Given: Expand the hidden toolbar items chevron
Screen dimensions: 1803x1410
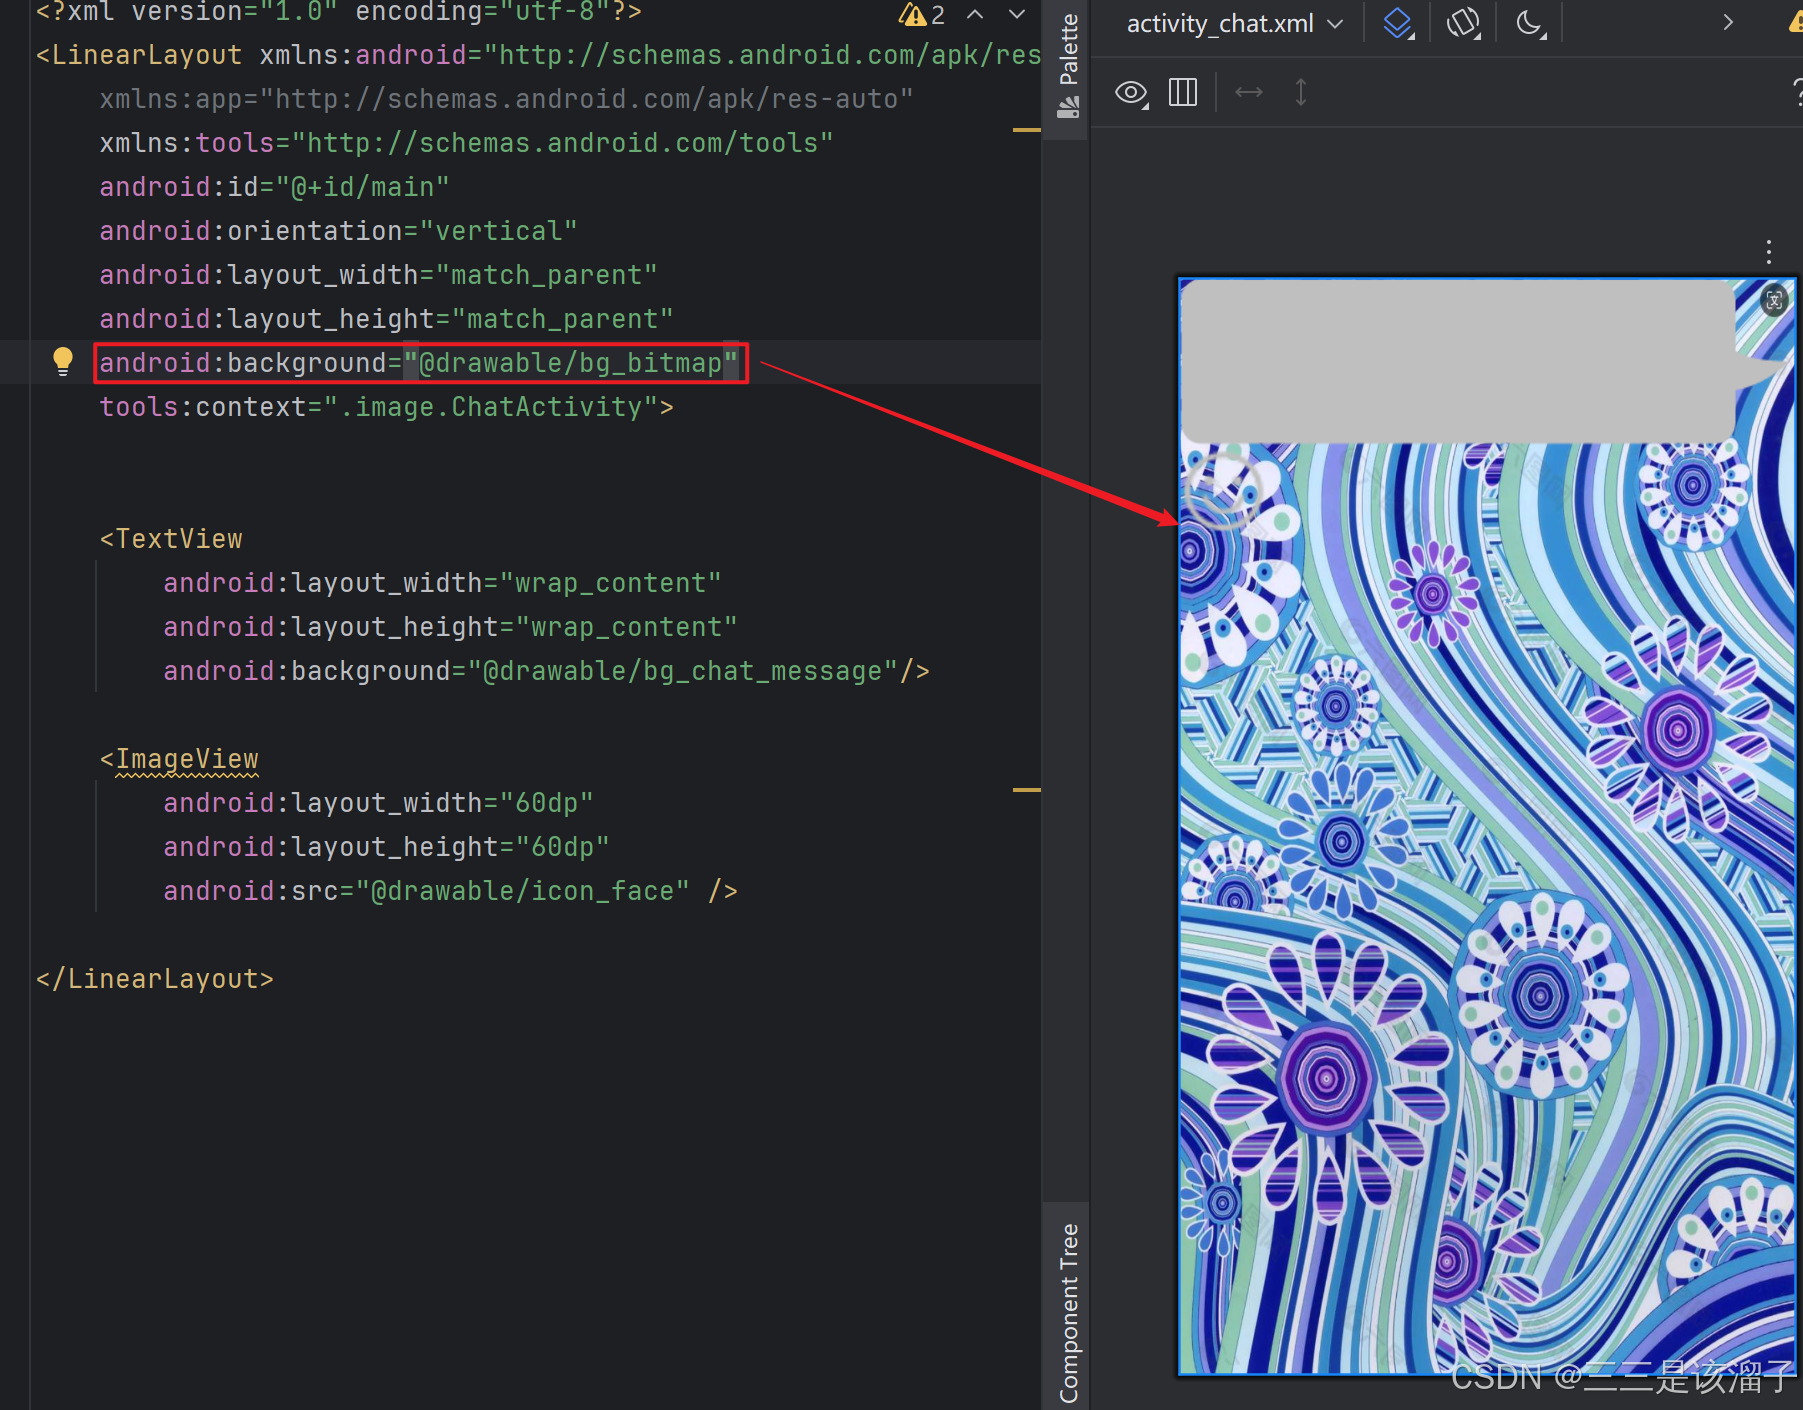Looking at the screenshot, I should click(1728, 22).
